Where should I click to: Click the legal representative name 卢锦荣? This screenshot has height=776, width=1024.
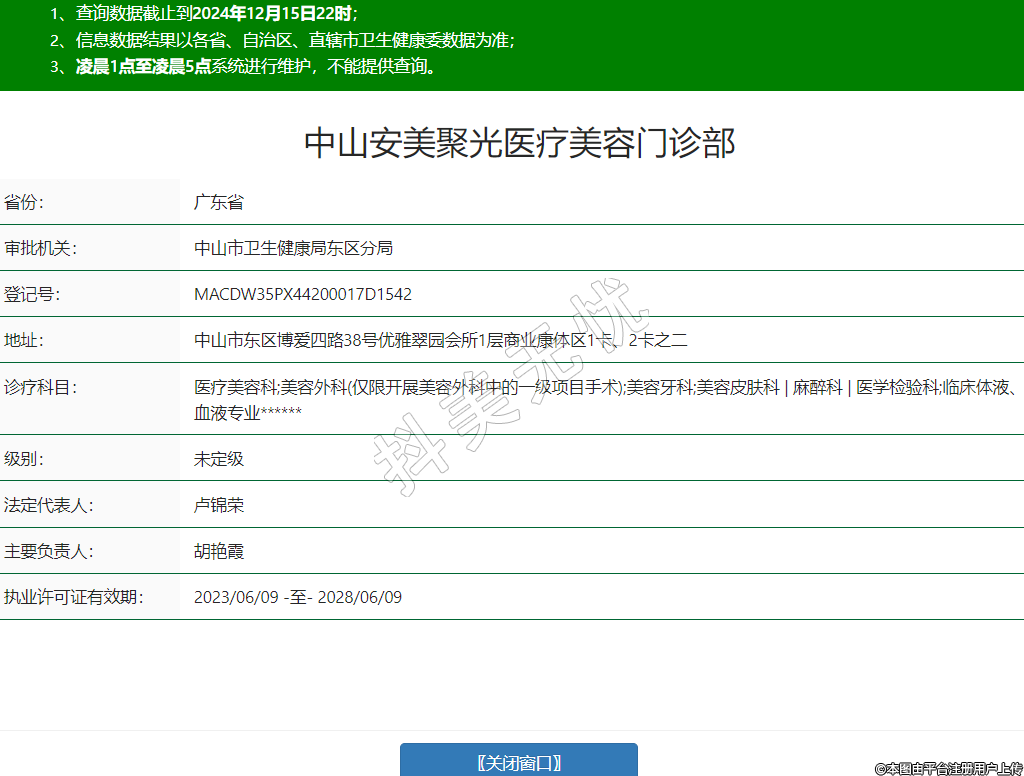(x=219, y=505)
